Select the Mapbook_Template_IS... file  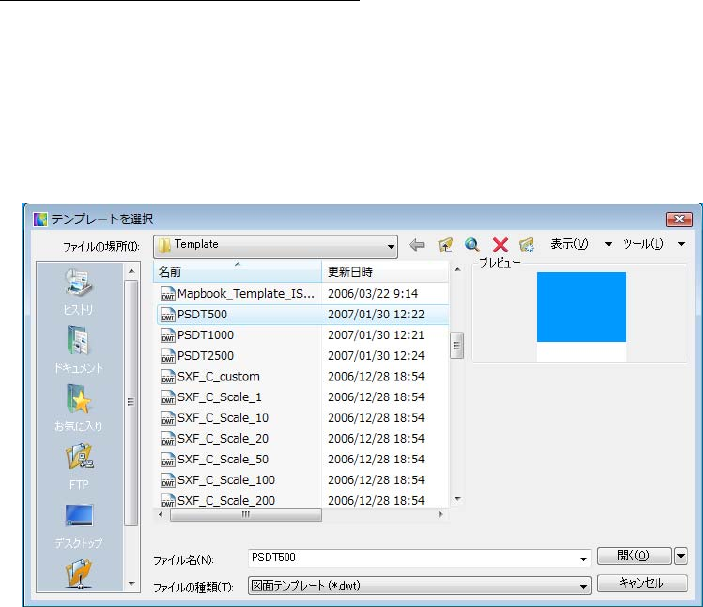coord(246,294)
